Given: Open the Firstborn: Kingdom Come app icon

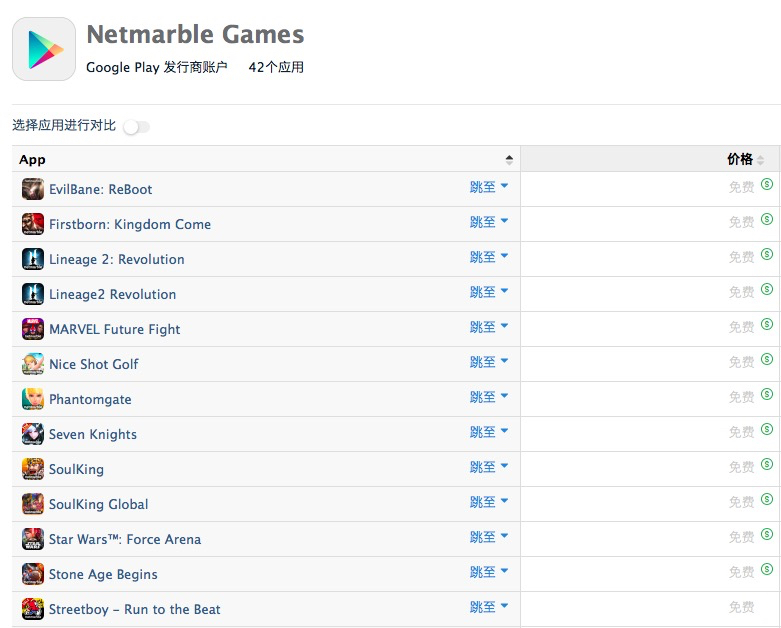Looking at the screenshot, I should pyautogui.click(x=33, y=224).
